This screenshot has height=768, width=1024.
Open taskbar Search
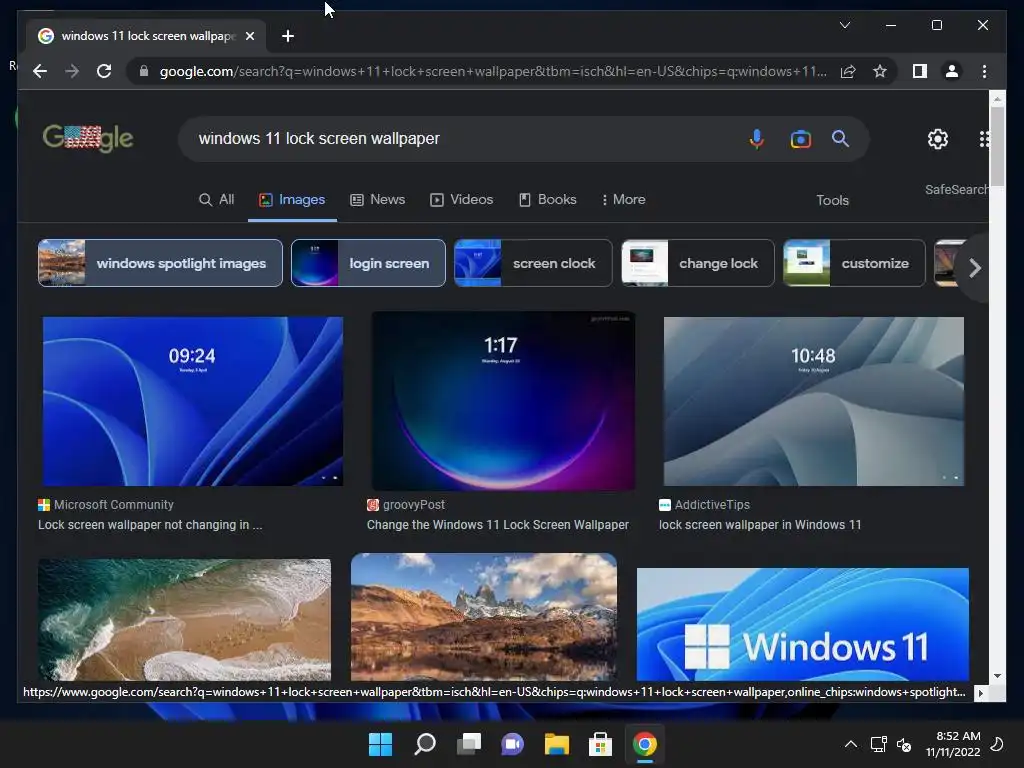[424, 744]
